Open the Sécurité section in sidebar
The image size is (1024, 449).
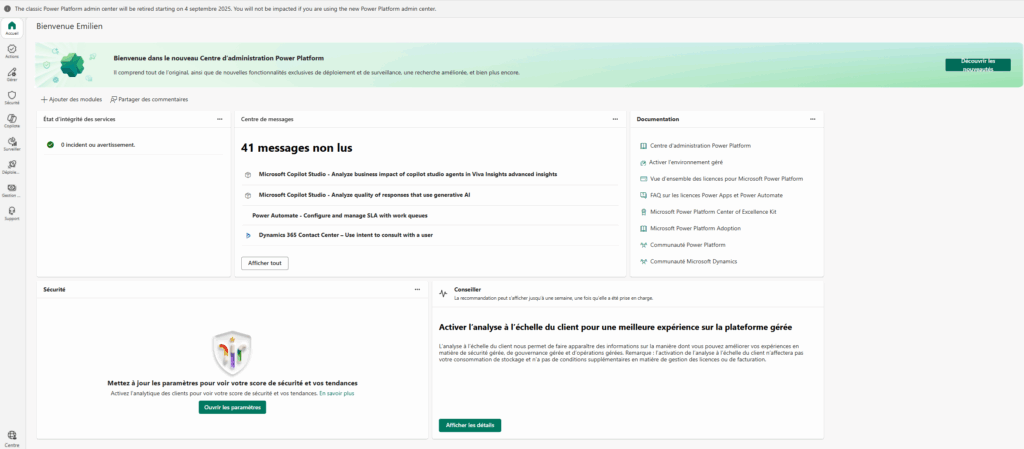pos(12,98)
